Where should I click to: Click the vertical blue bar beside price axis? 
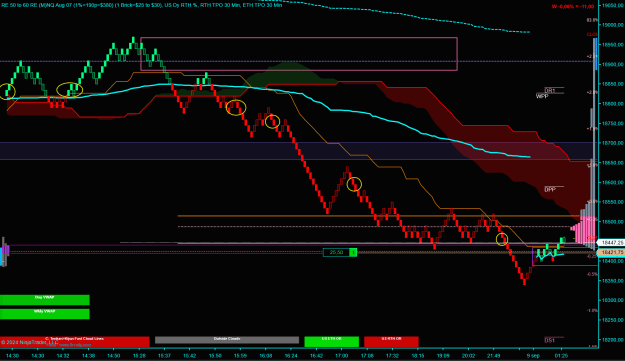596,54
